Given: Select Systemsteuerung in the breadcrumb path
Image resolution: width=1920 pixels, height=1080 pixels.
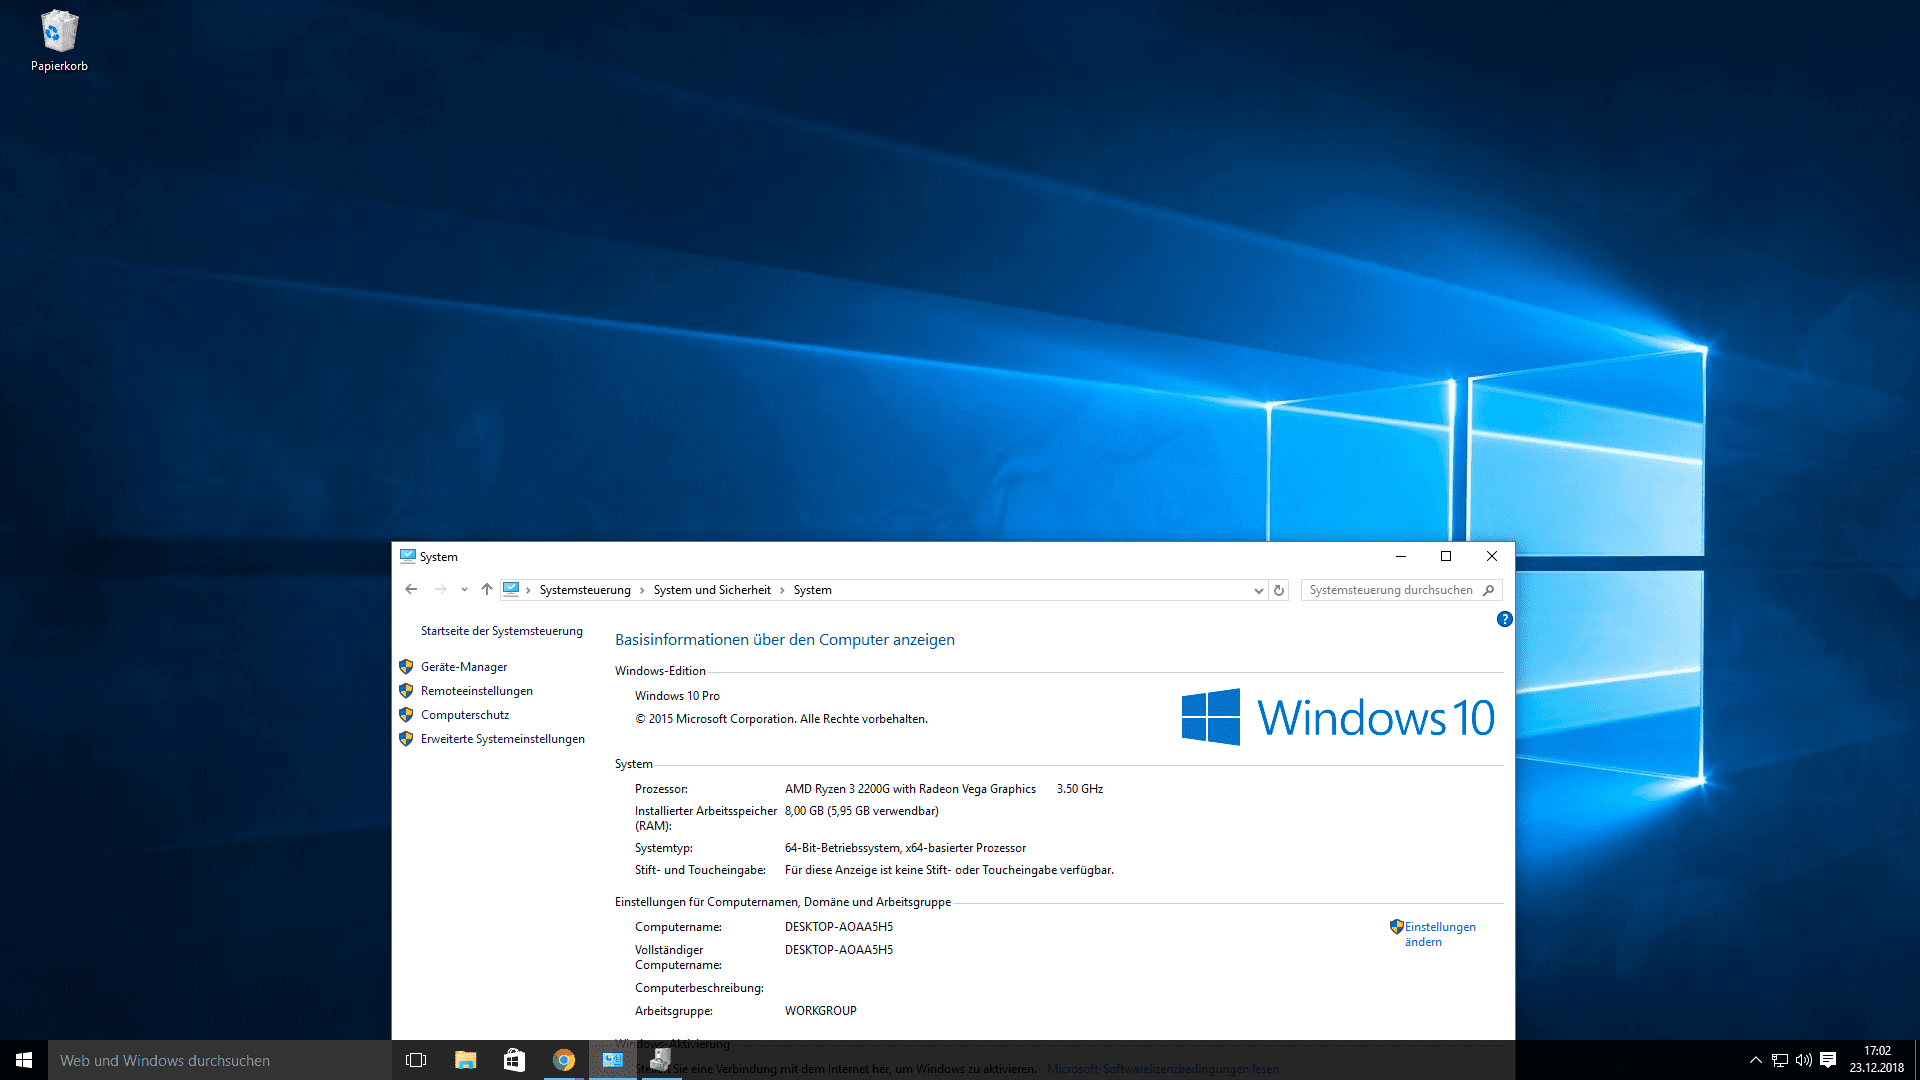Looking at the screenshot, I should (585, 590).
